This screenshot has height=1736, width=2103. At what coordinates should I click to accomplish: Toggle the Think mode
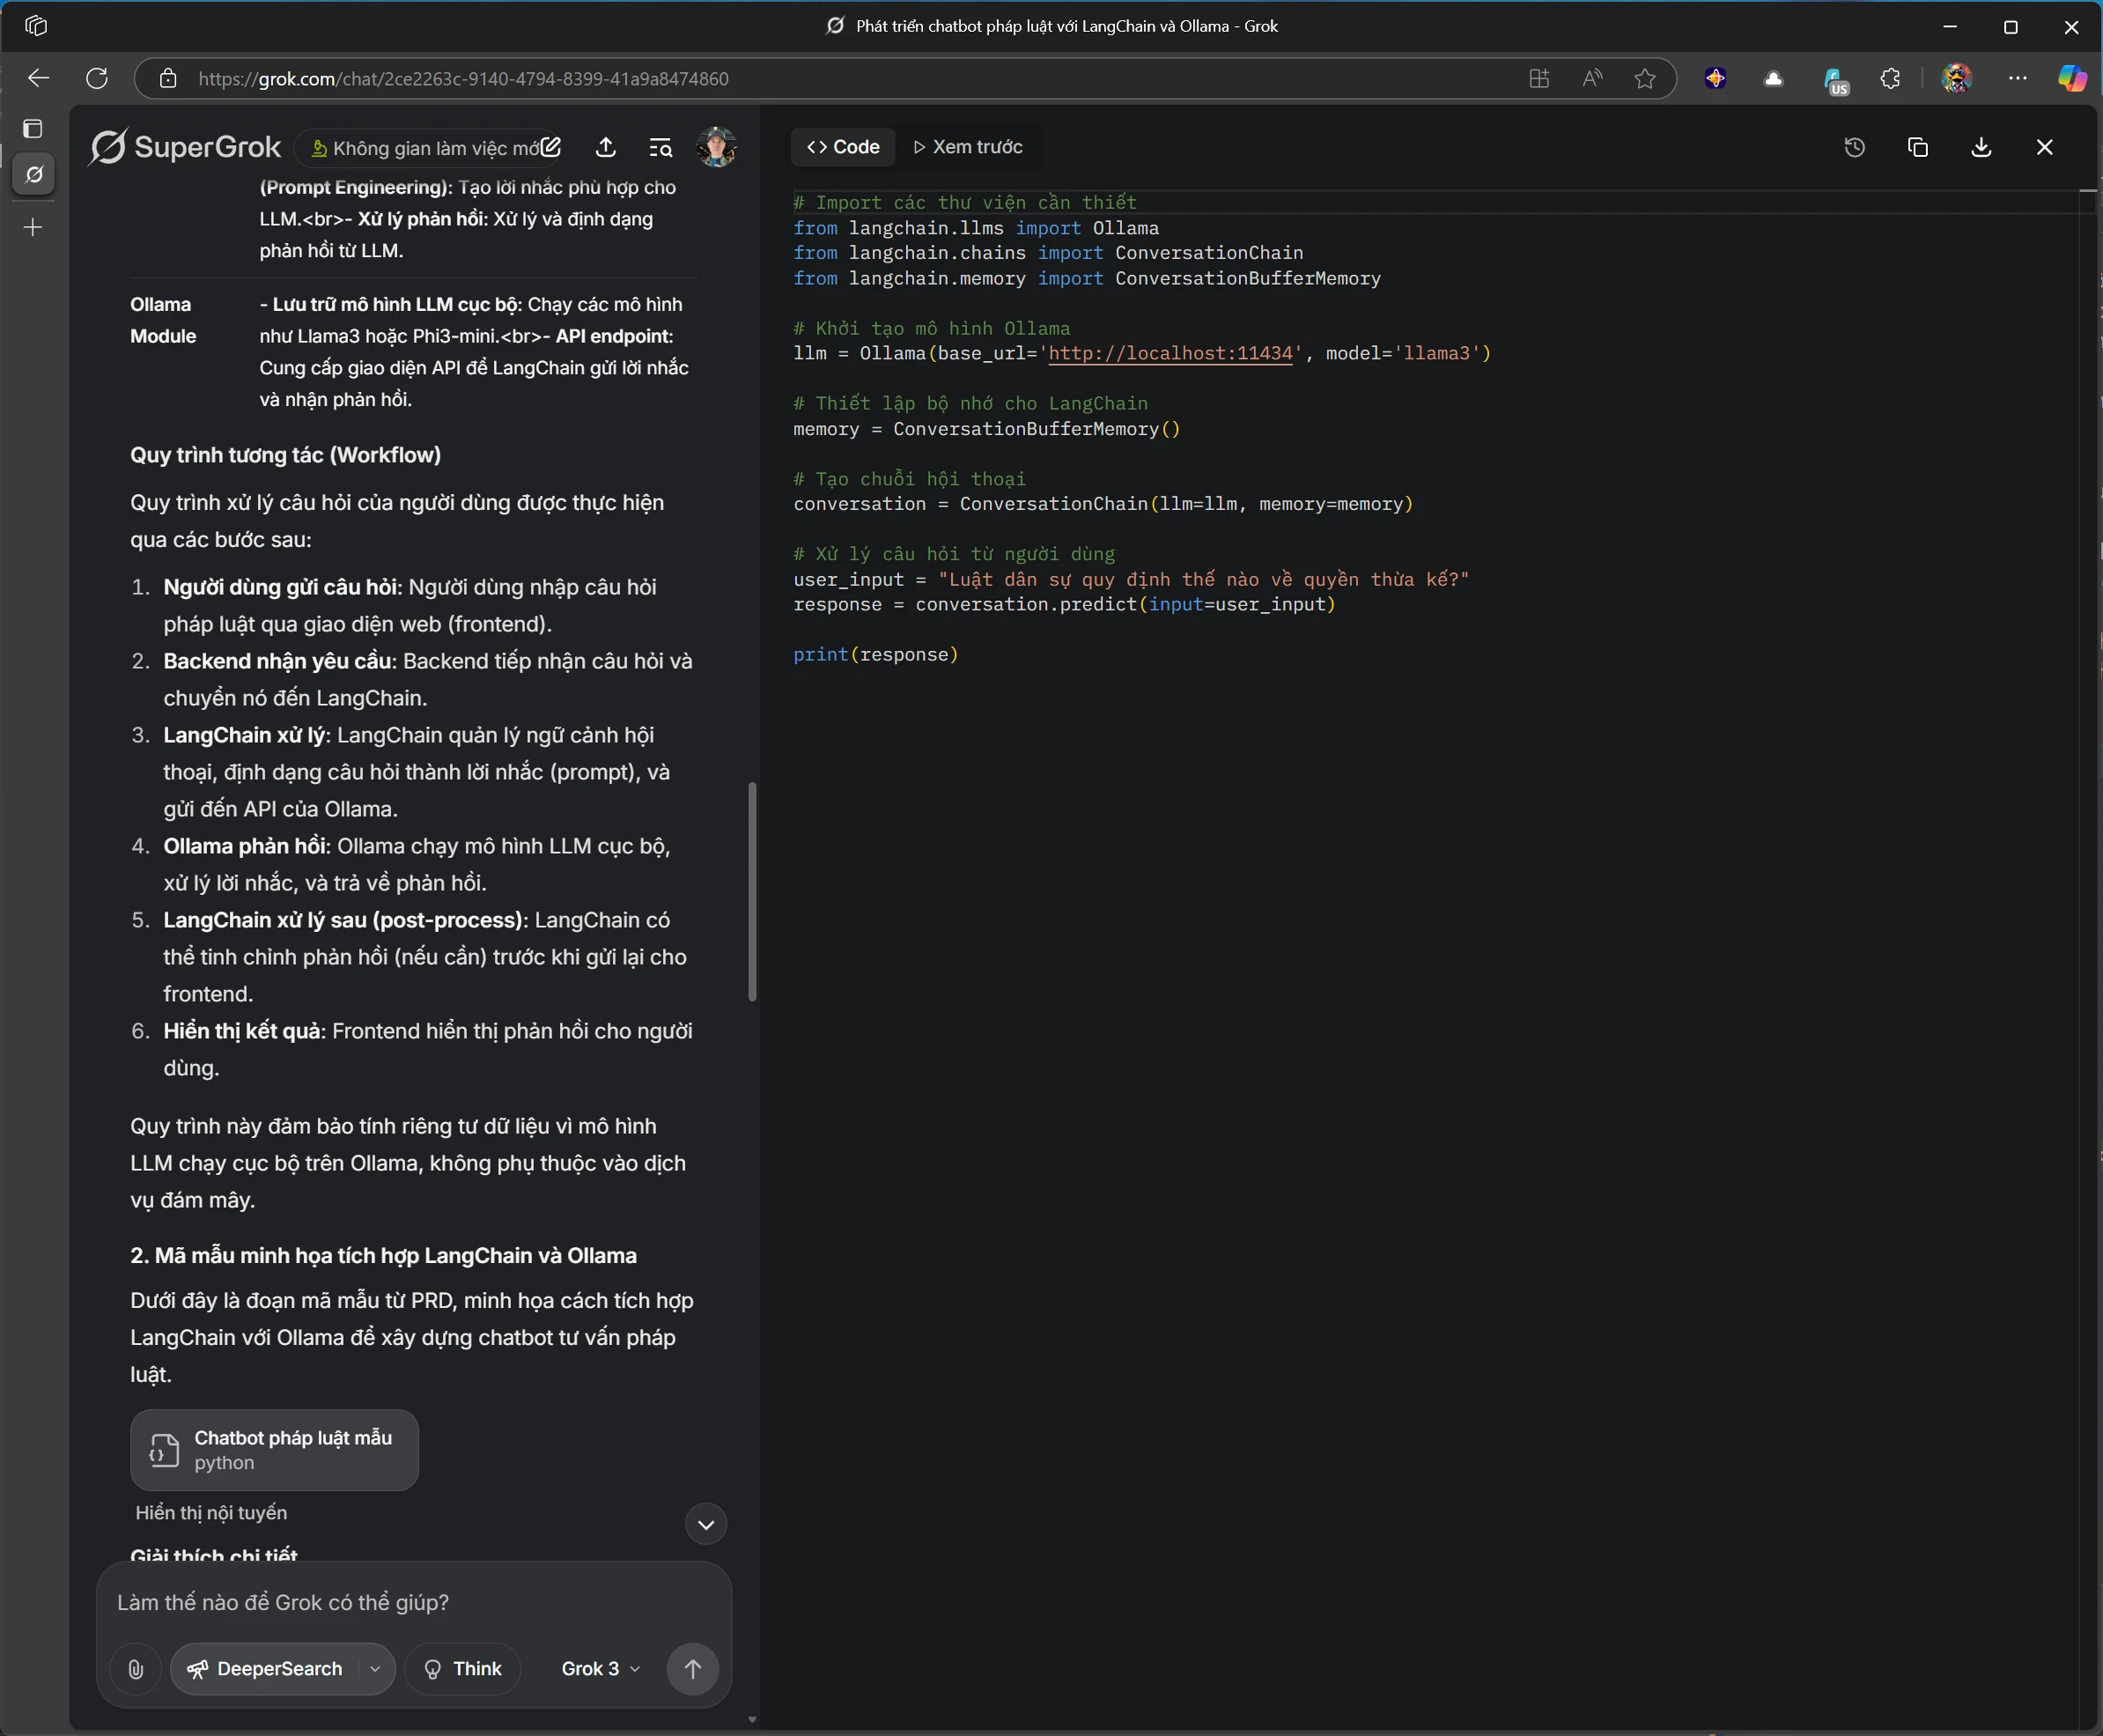[463, 1668]
